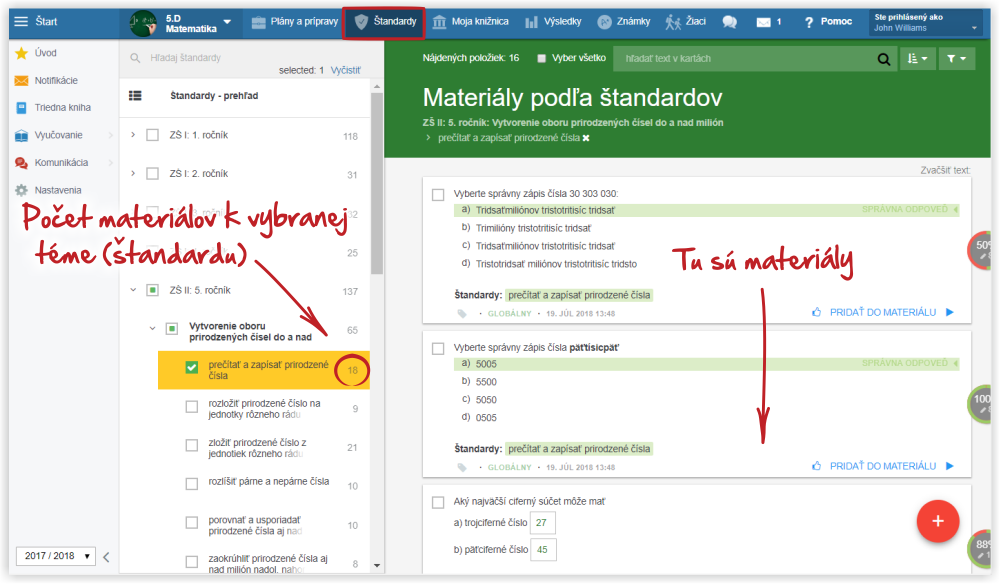
Task: Open the hamburger Štart menu icon
Action: coord(21,22)
